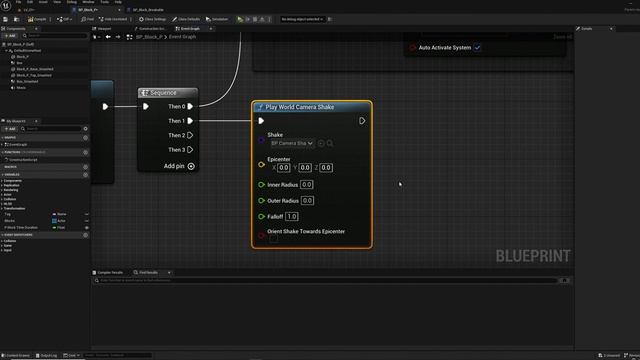Select the Block_P_Top_Smashed component
640x360 pixels.
pyautogui.click(x=34, y=75)
